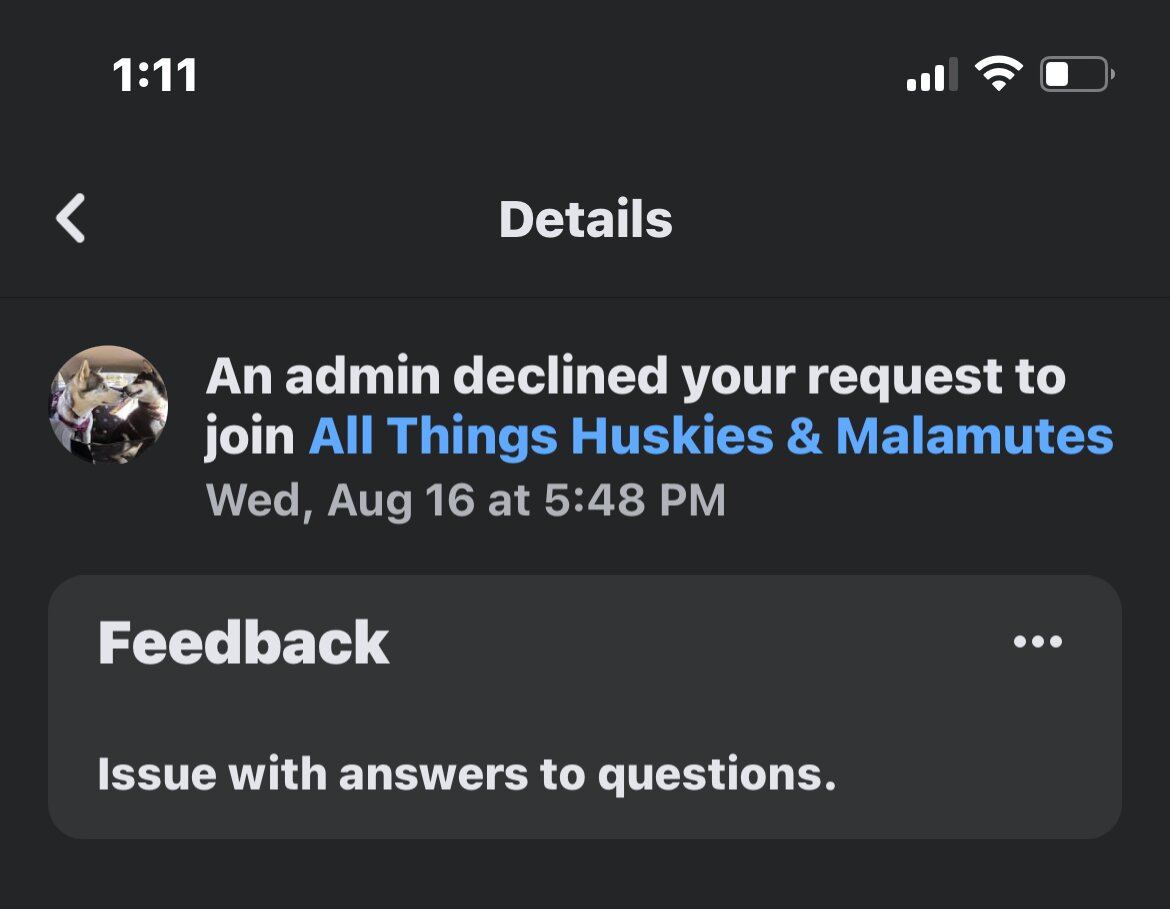This screenshot has height=909, width=1170.
Task: Tap the Feedback card heading
Action: [x=243, y=643]
